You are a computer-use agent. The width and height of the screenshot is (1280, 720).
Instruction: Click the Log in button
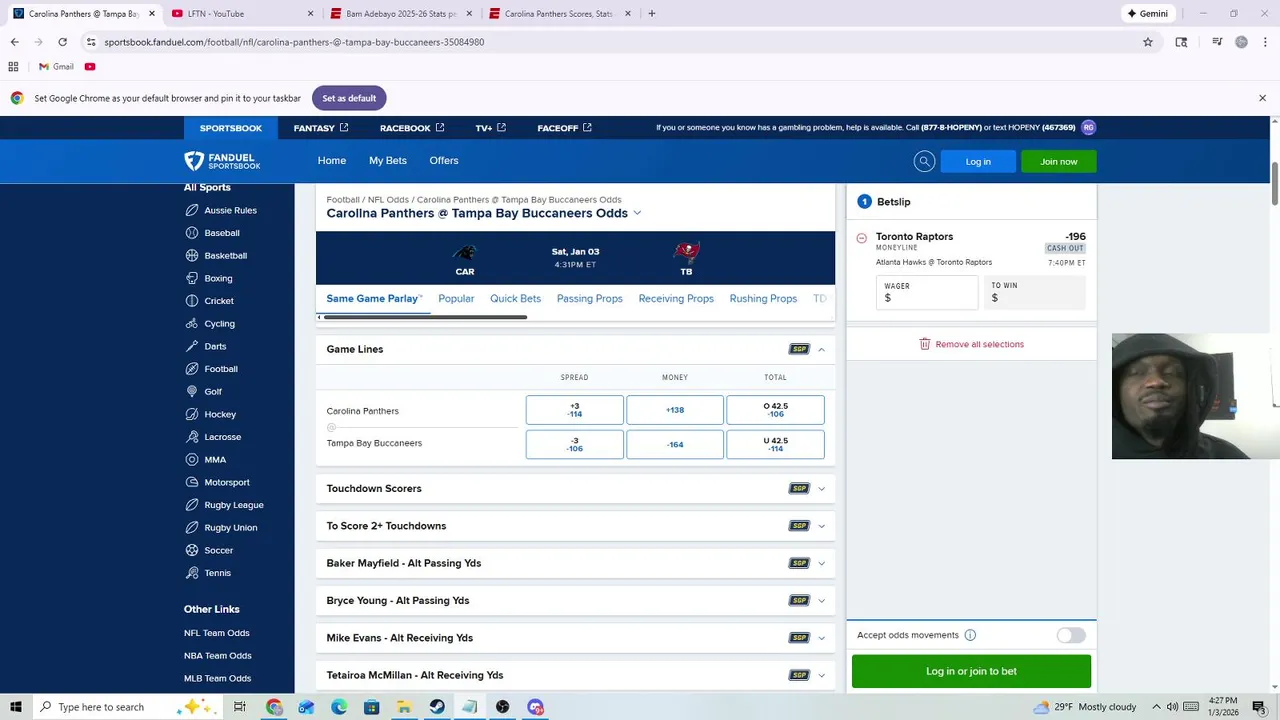(978, 161)
